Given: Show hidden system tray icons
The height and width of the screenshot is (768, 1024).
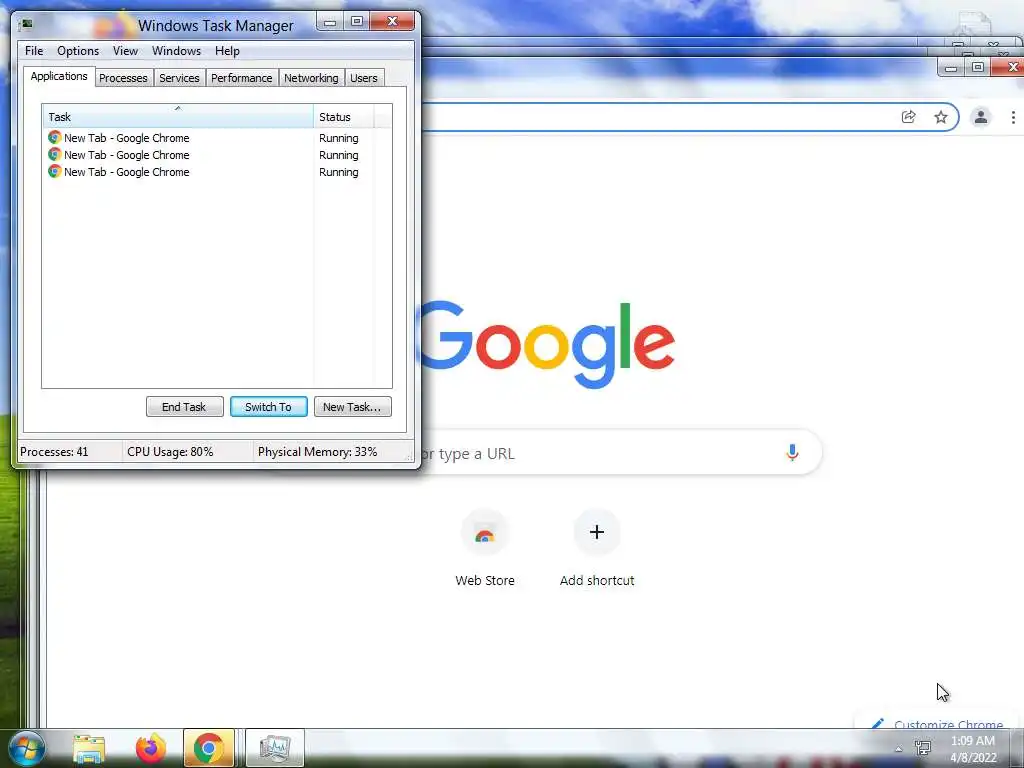Looking at the screenshot, I should (899, 750).
